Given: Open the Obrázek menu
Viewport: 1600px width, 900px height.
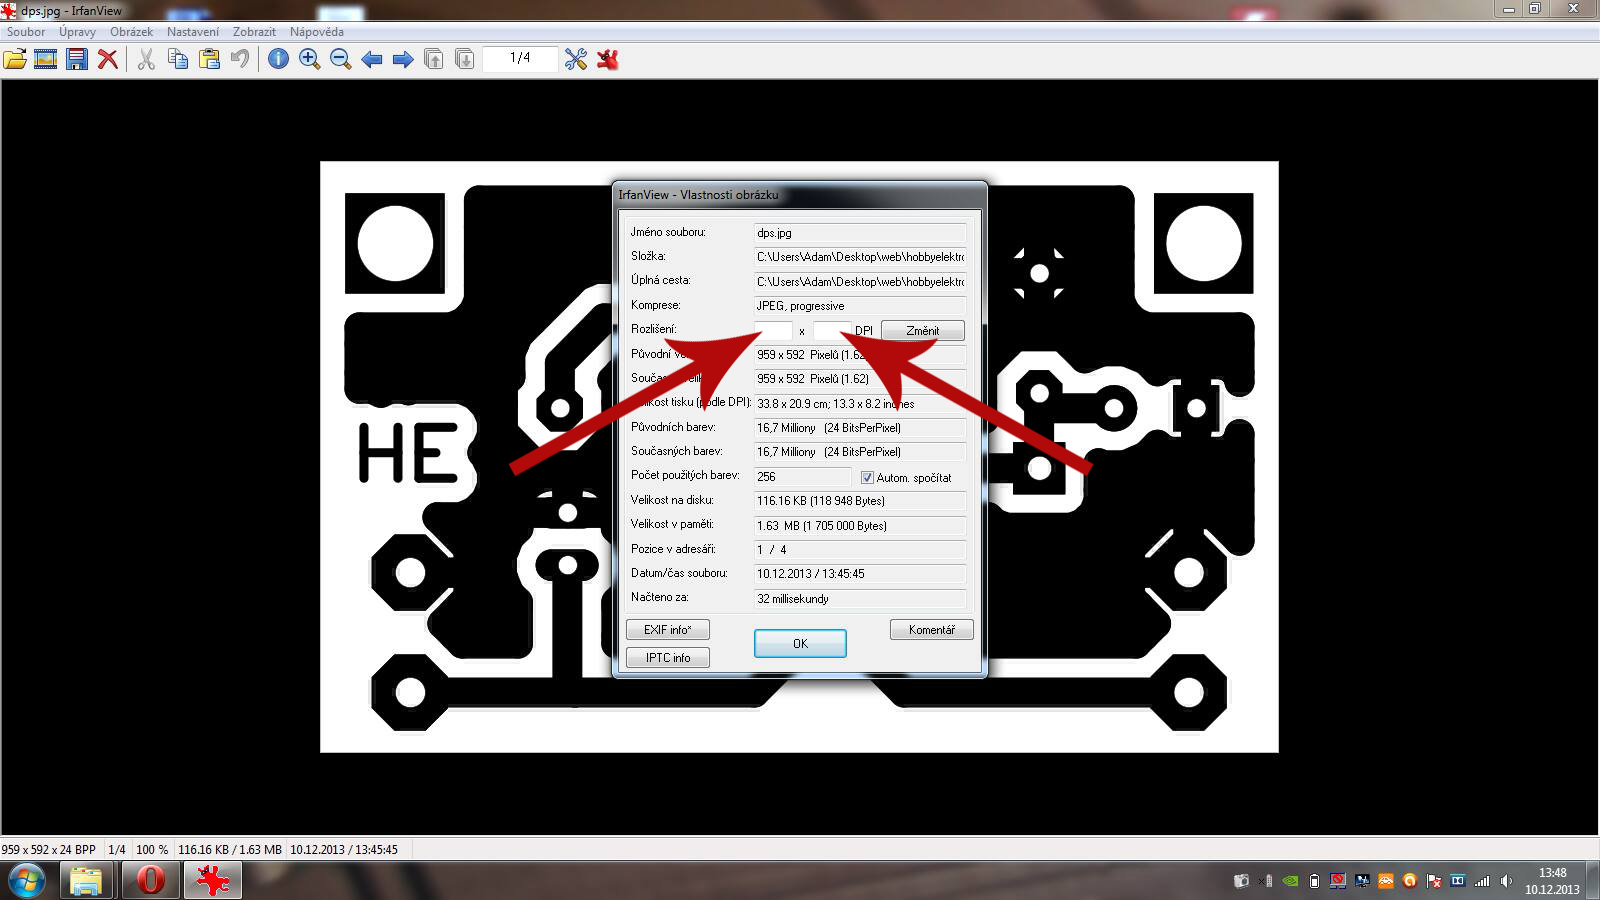Looking at the screenshot, I should click(131, 32).
